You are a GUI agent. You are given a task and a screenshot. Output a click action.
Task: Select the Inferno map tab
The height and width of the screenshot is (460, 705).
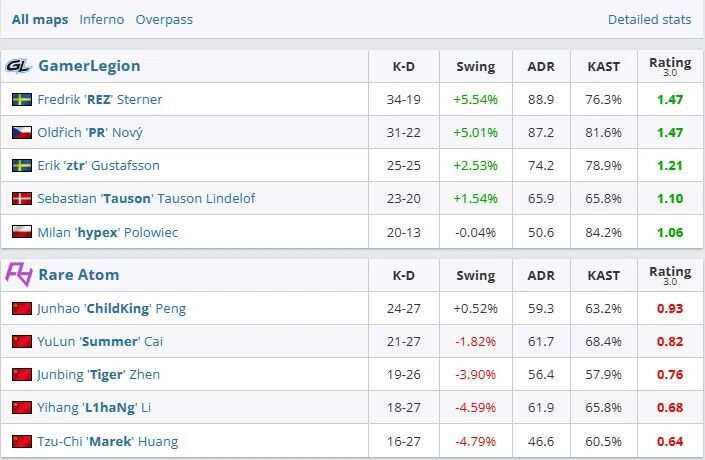(102, 19)
